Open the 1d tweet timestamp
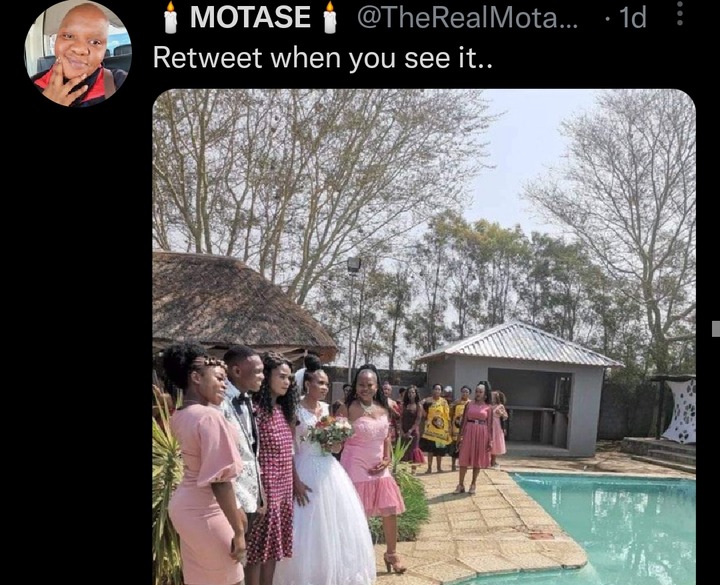Viewport: 720px width, 585px height. [632, 17]
